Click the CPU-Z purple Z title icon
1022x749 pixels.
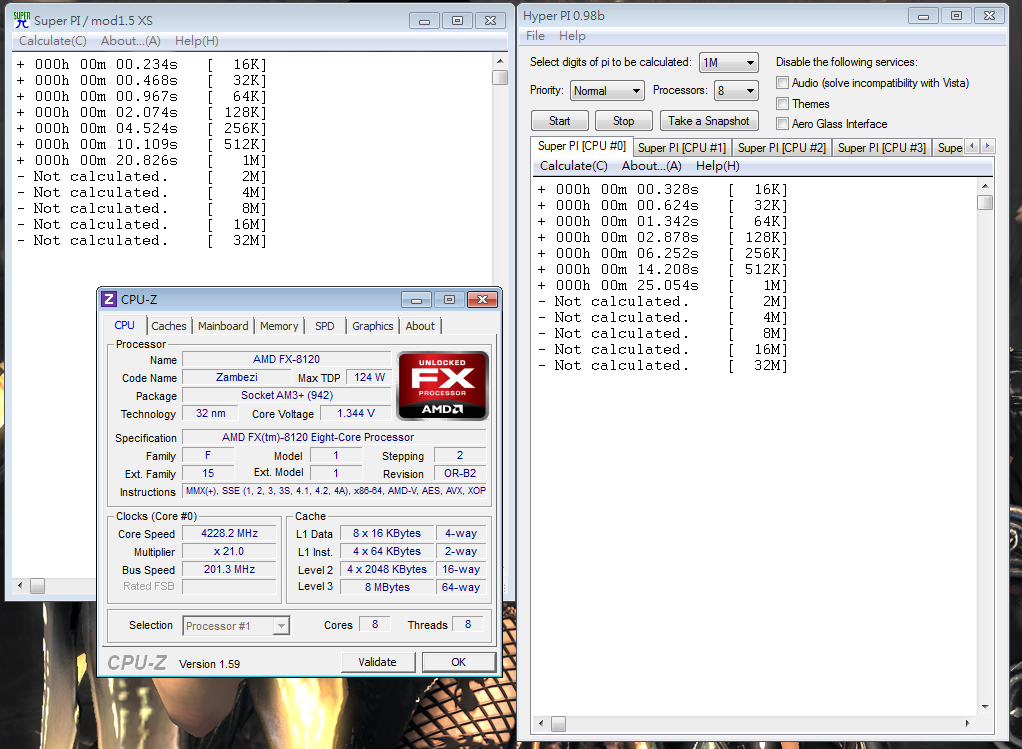[x=109, y=299]
